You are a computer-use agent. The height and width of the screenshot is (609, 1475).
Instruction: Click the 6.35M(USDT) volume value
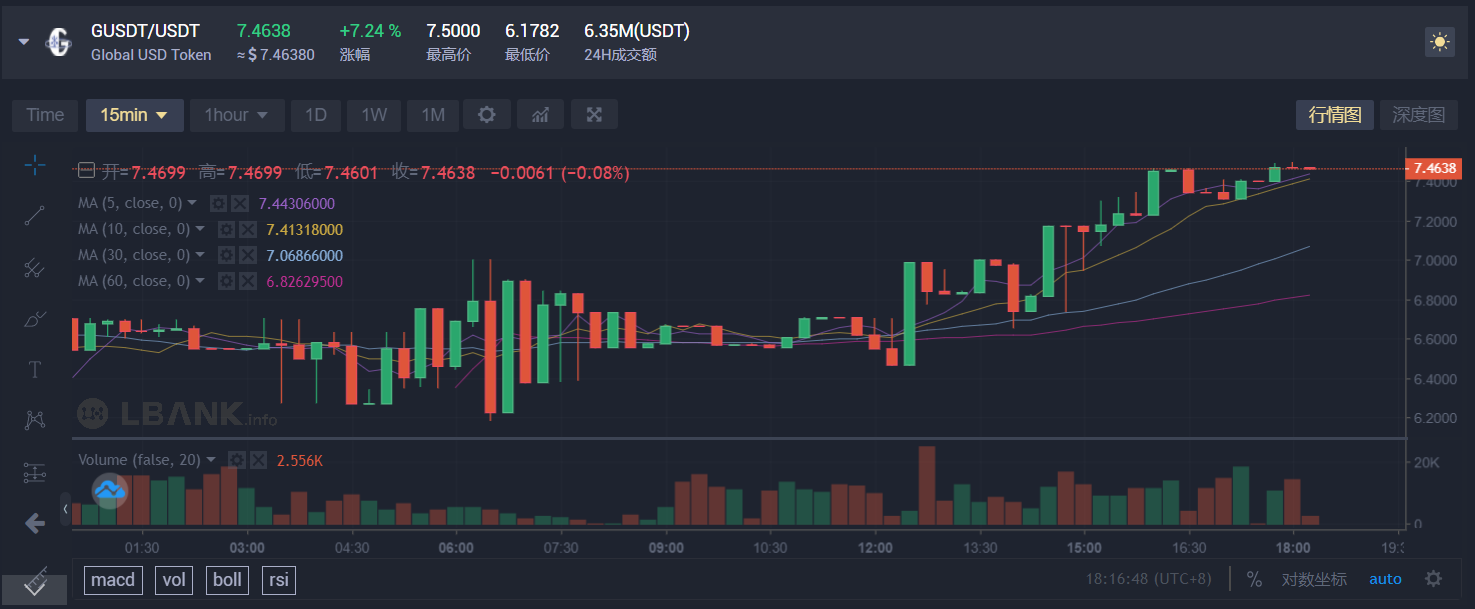click(637, 31)
